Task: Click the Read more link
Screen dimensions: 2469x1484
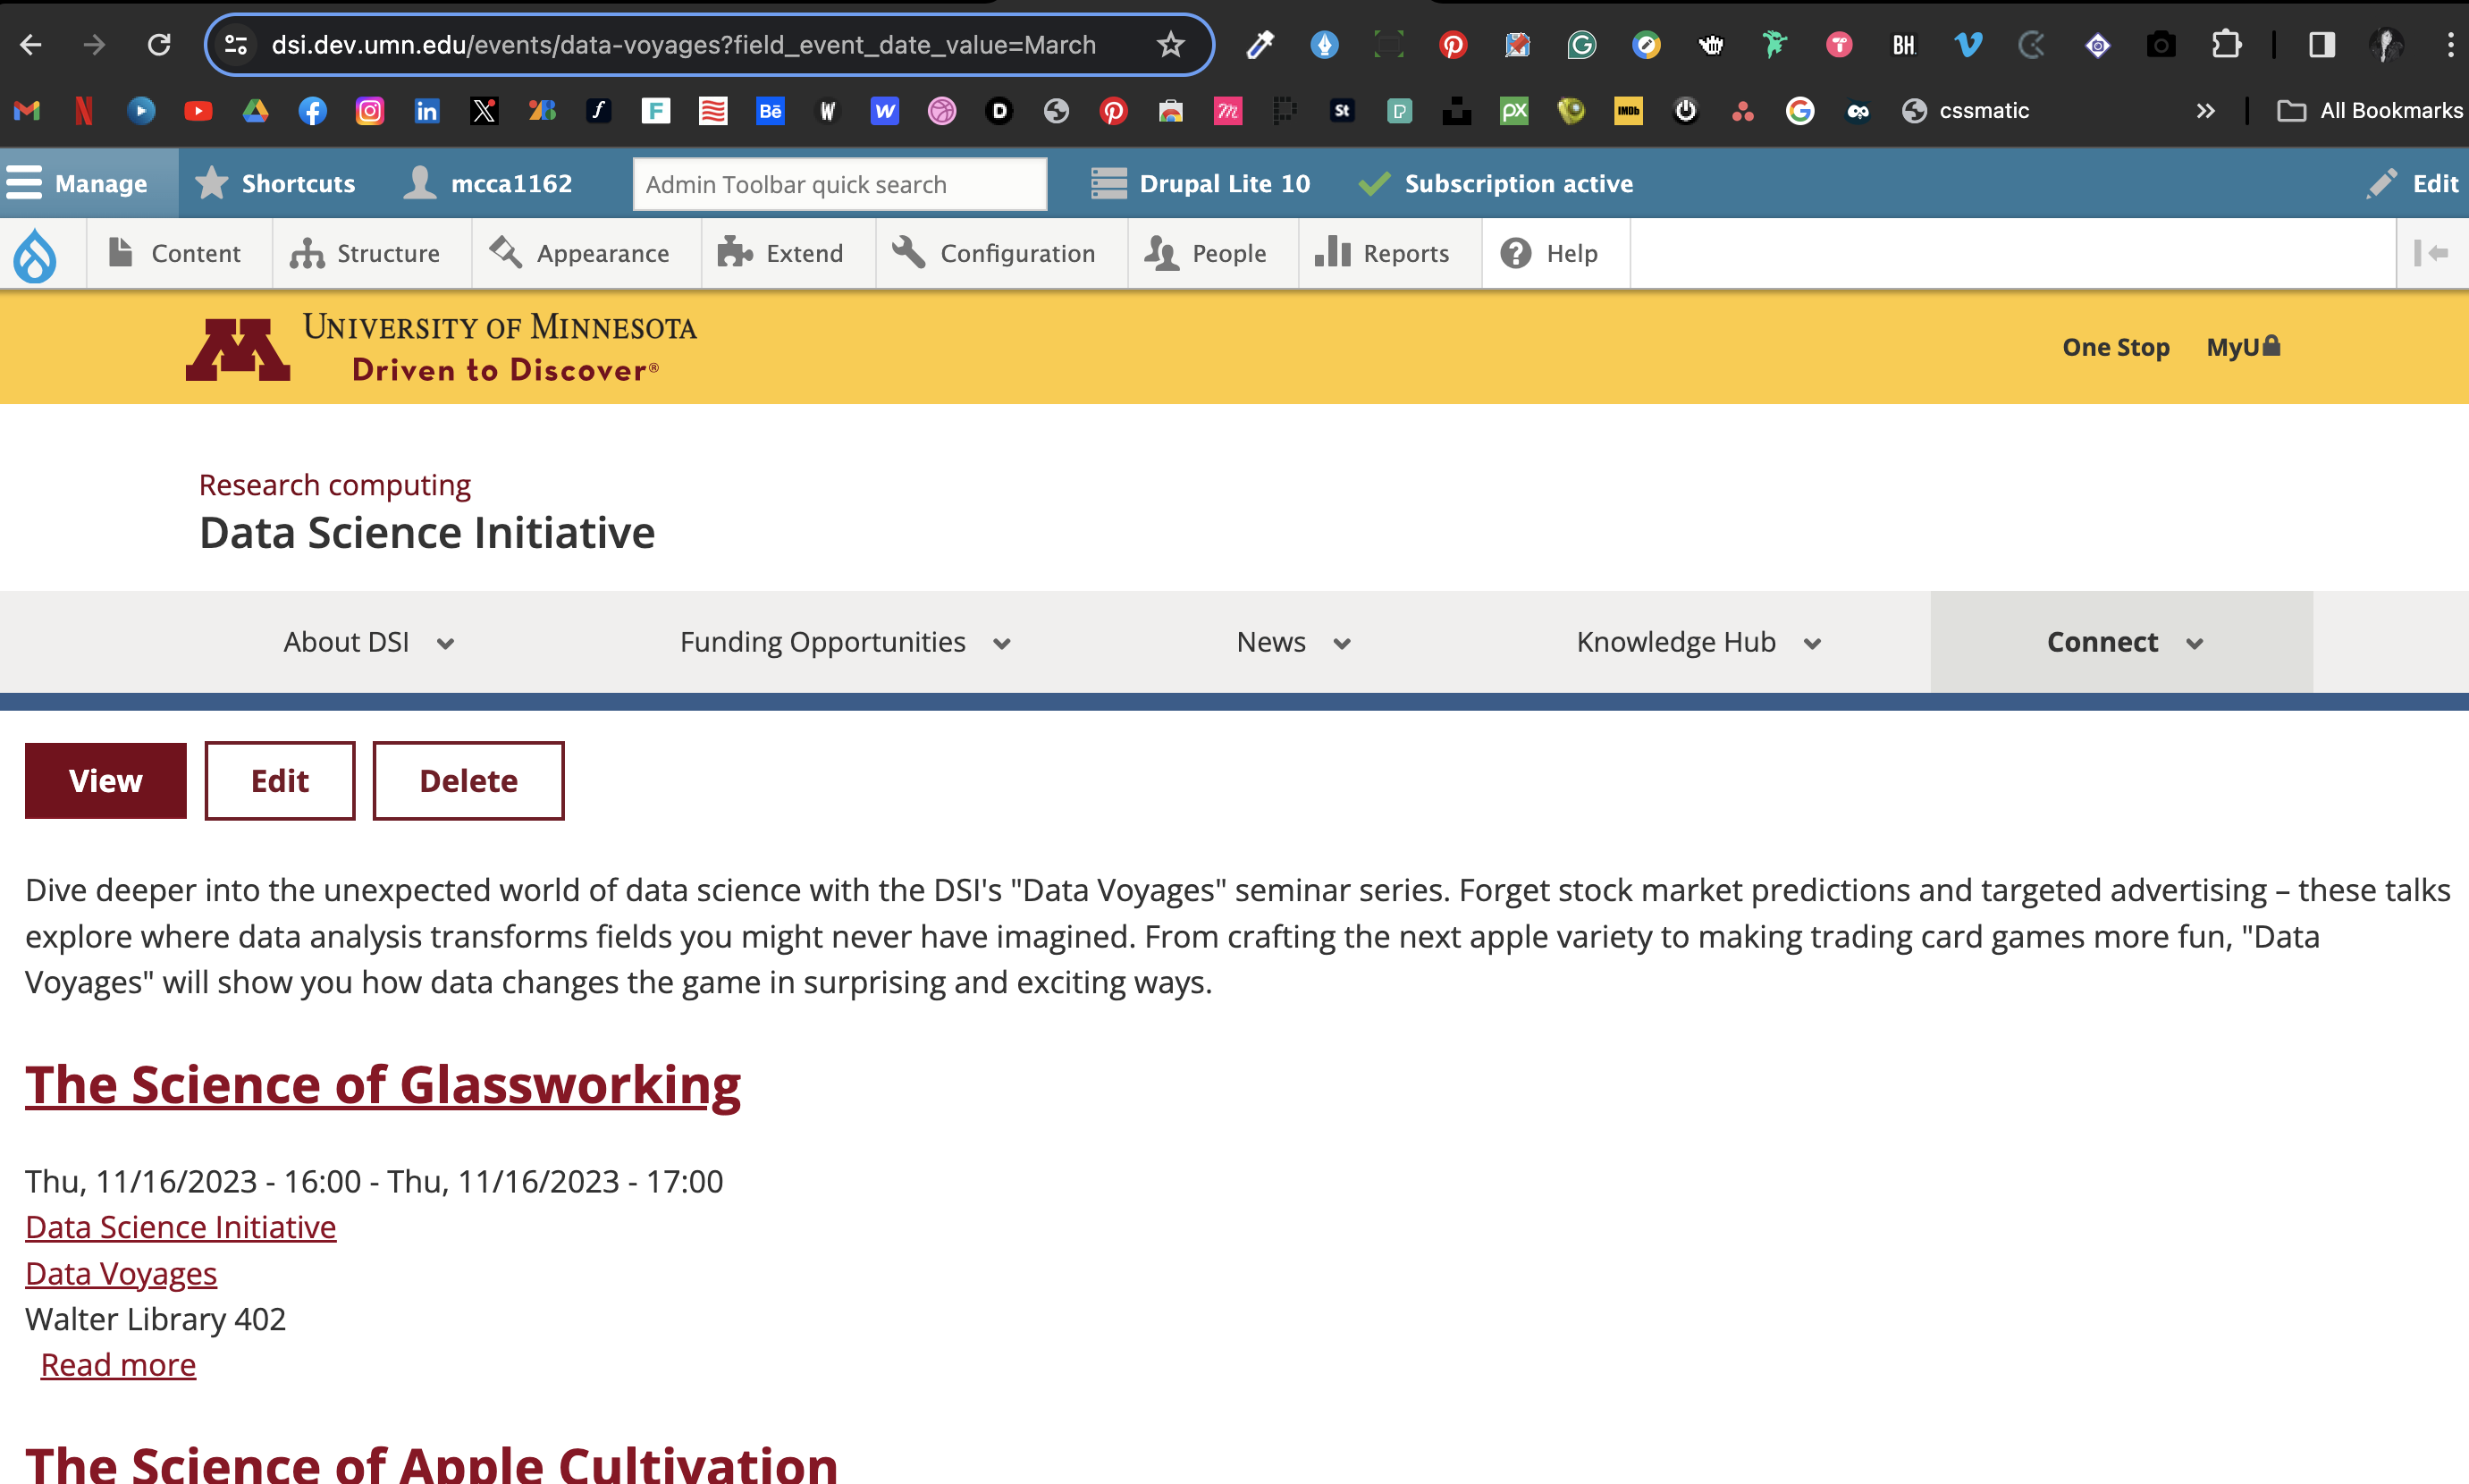Action: (x=118, y=1365)
